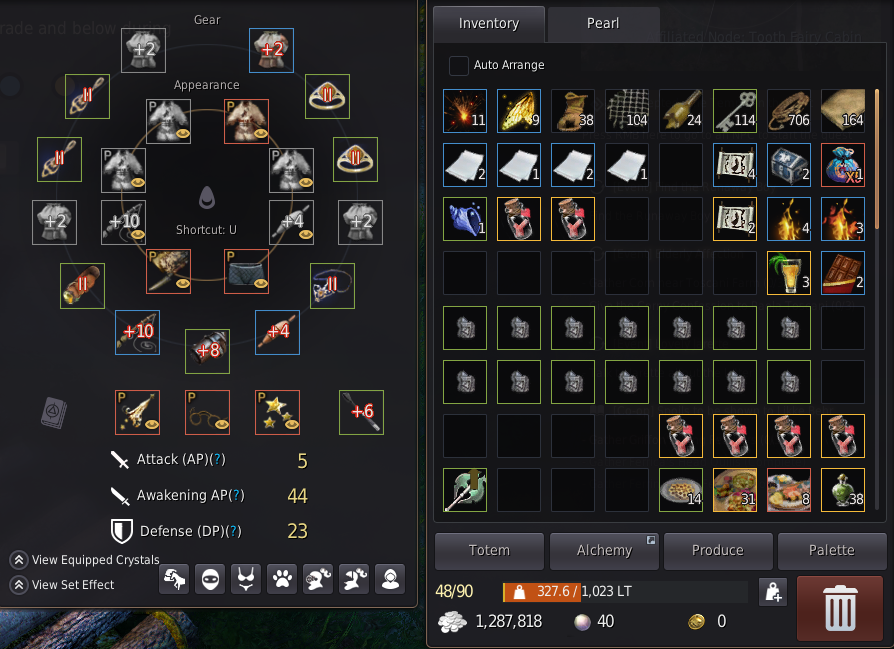
Task: Click the chocolate bar item in inventory
Action: 843,273
